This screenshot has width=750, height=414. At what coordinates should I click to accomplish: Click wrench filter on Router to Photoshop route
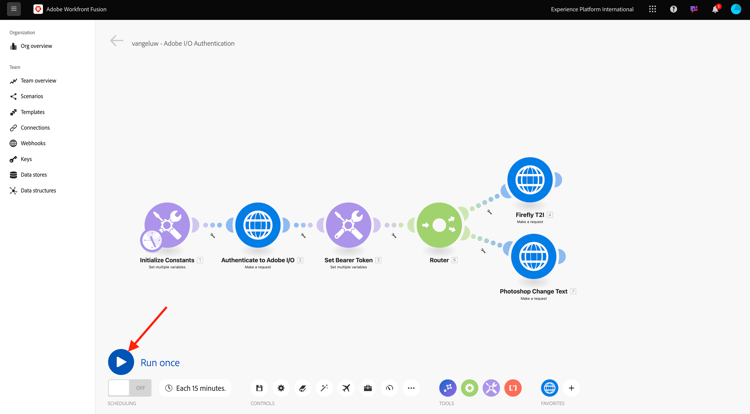[483, 251]
